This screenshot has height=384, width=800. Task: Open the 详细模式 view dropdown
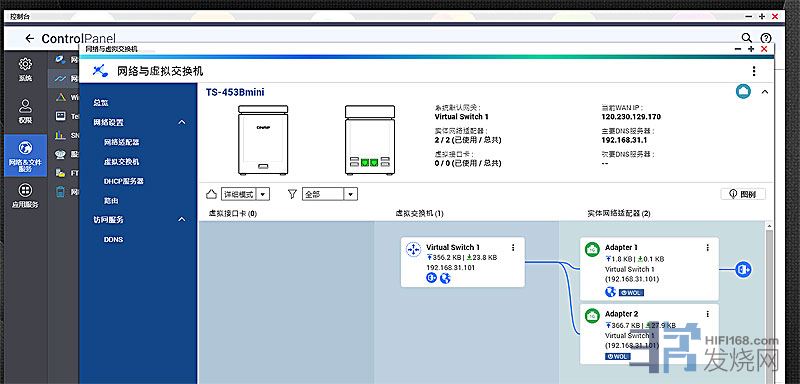click(245, 194)
